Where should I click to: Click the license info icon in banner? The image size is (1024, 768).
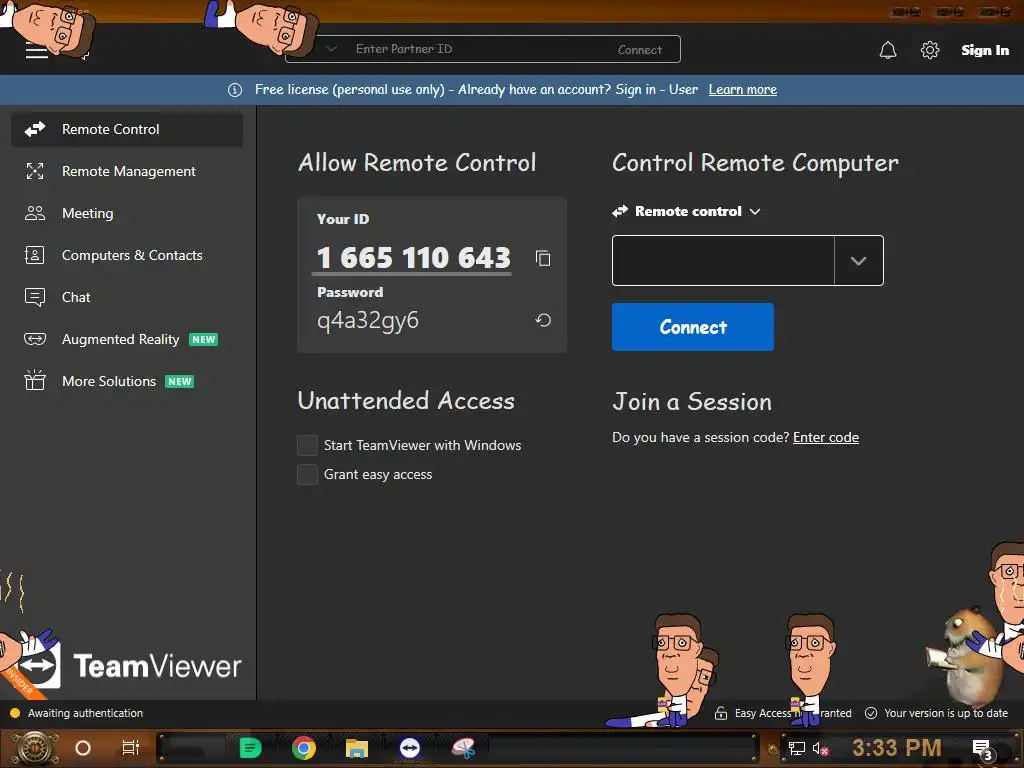(x=235, y=90)
